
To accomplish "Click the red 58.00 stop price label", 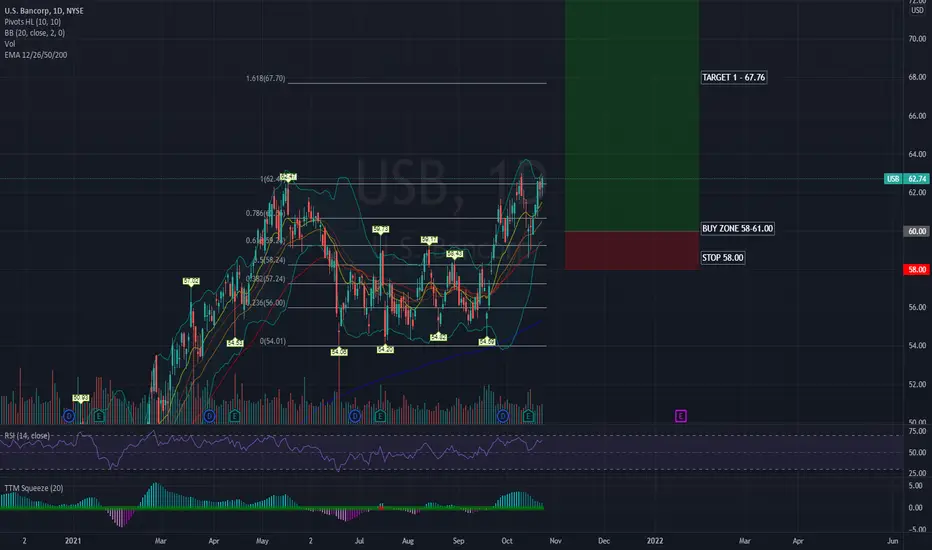I will pos(917,269).
